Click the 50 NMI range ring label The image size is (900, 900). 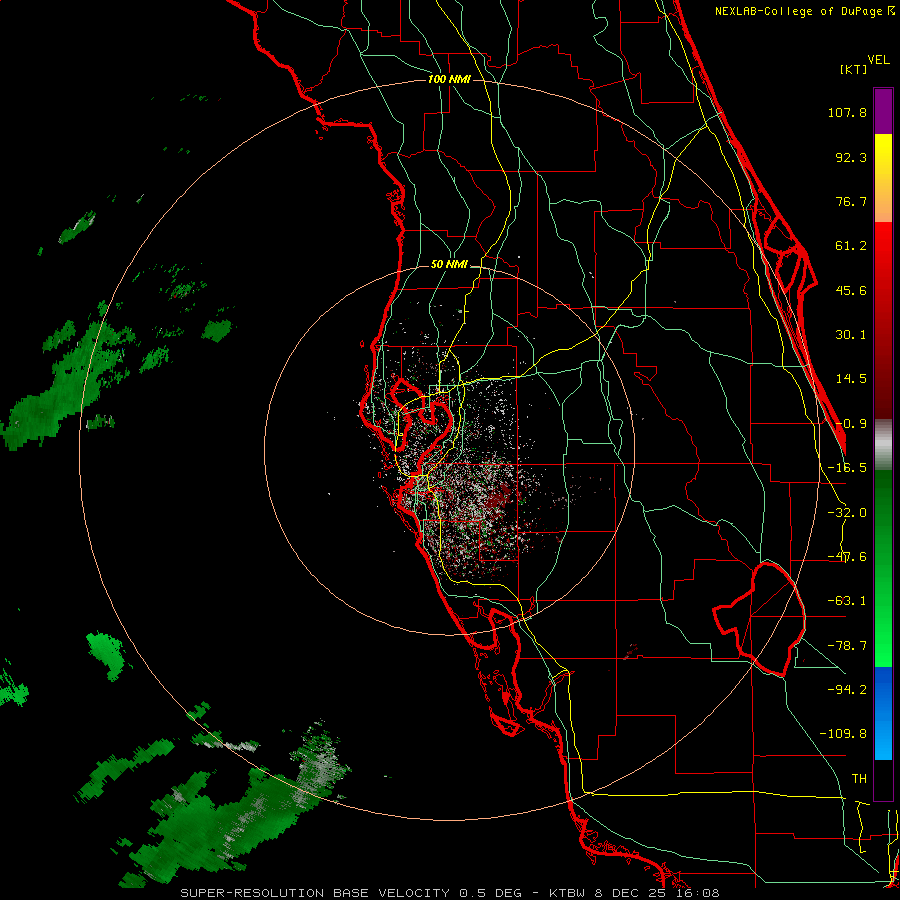(x=449, y=265)
